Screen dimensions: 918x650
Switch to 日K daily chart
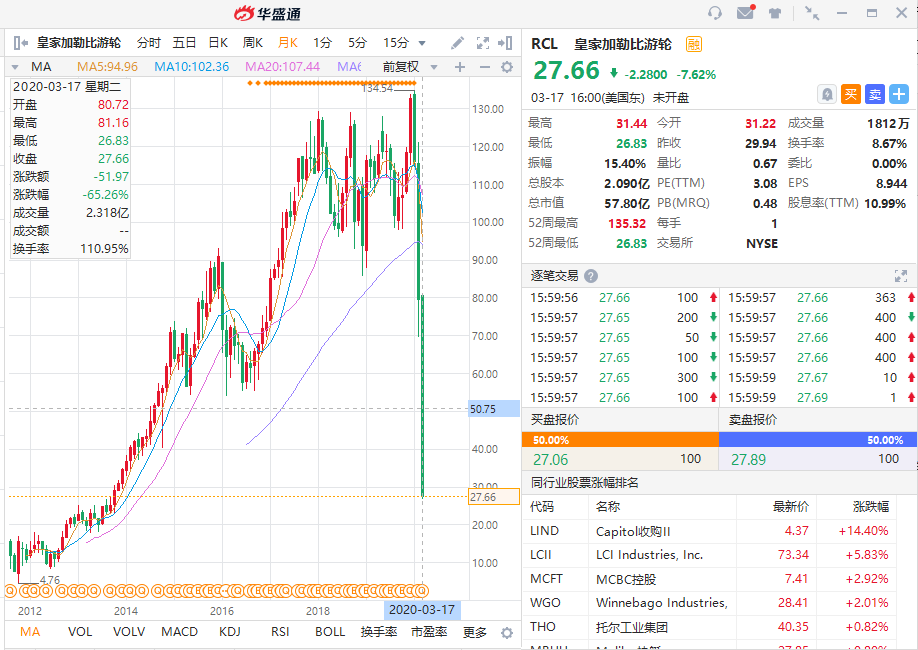click(218, 43)
